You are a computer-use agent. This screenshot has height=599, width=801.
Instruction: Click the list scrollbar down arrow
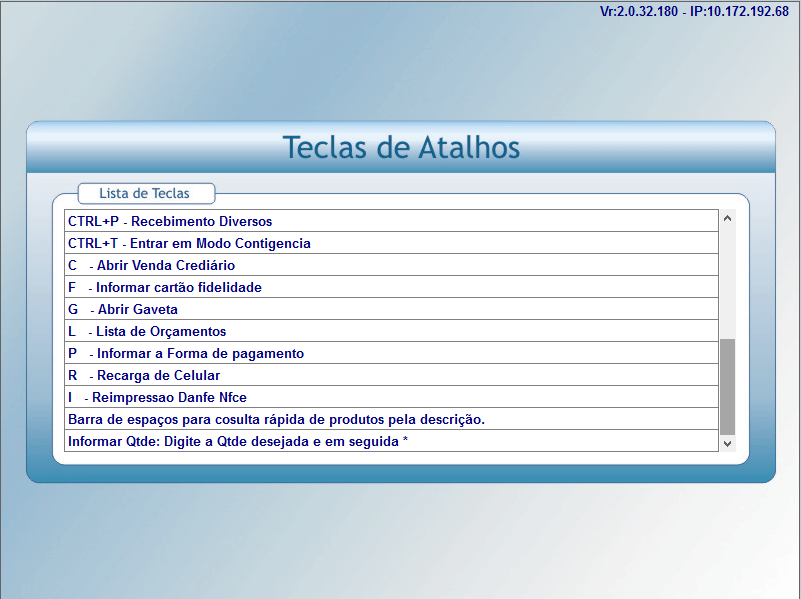point(727,443)
